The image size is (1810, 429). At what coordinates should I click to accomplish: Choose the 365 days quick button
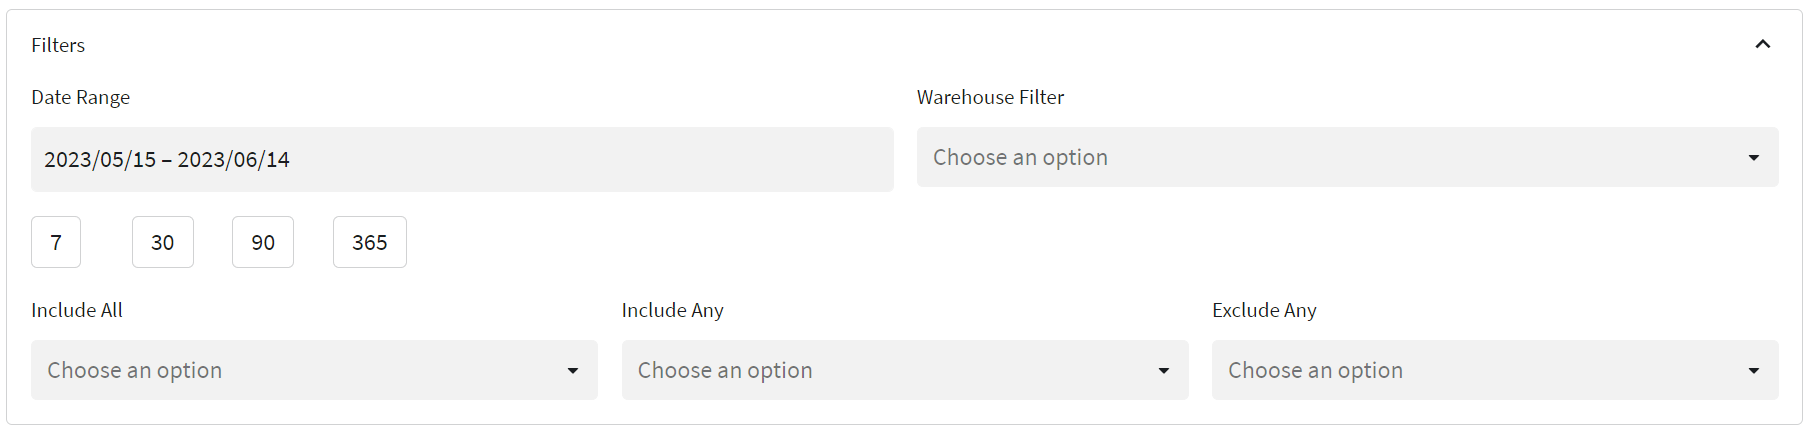click(370, 242)
